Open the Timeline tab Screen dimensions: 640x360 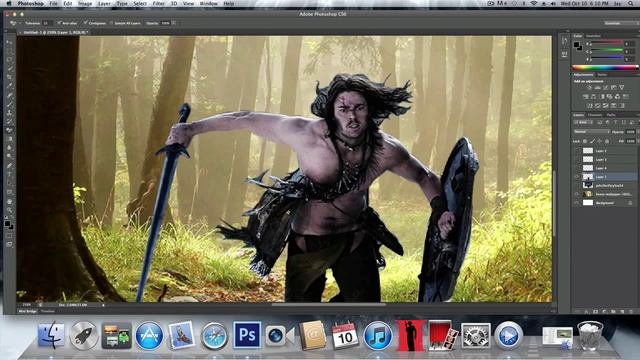(x=47, y=311)
